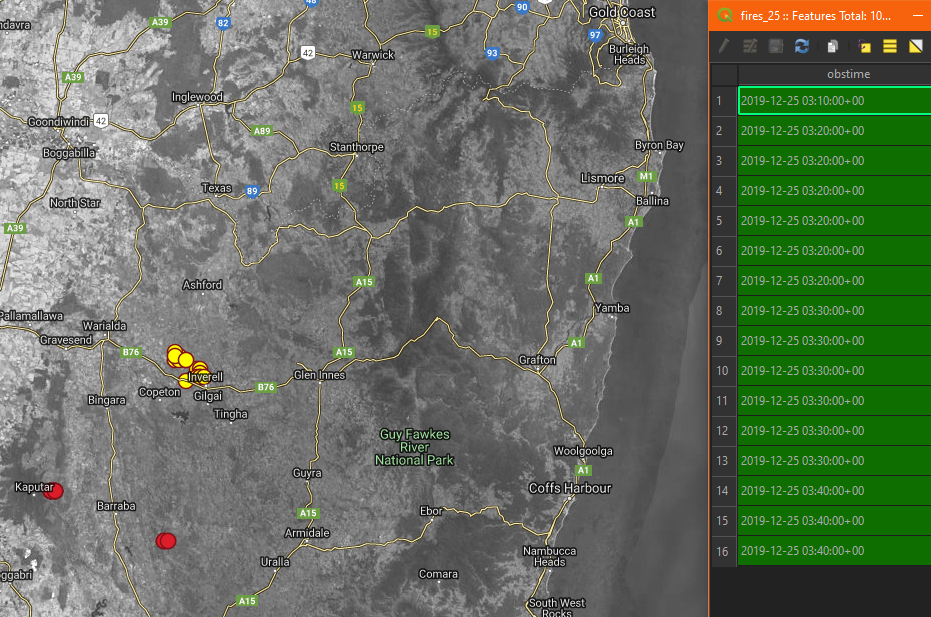Viewport: 931px width, 617px height.
Task: Click obstime cell in row 14
Action: point(834,491)
